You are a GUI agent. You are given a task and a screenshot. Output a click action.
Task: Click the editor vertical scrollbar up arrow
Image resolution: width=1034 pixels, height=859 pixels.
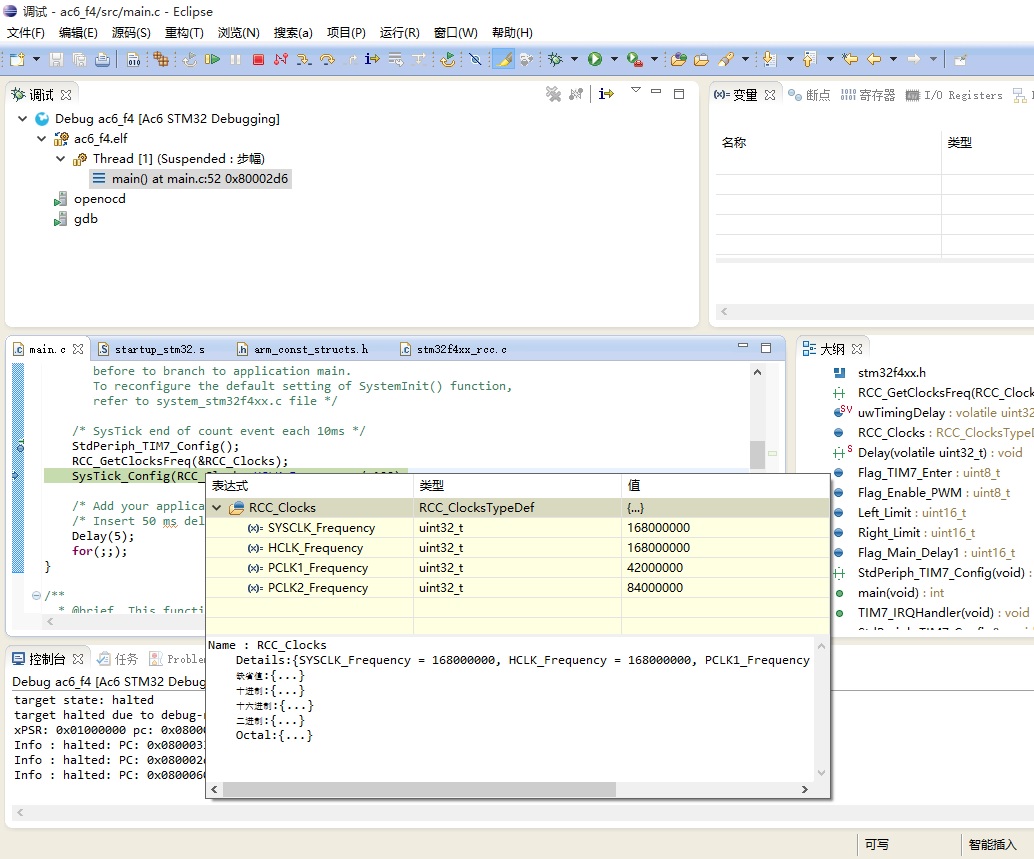(x=757, y=372)
